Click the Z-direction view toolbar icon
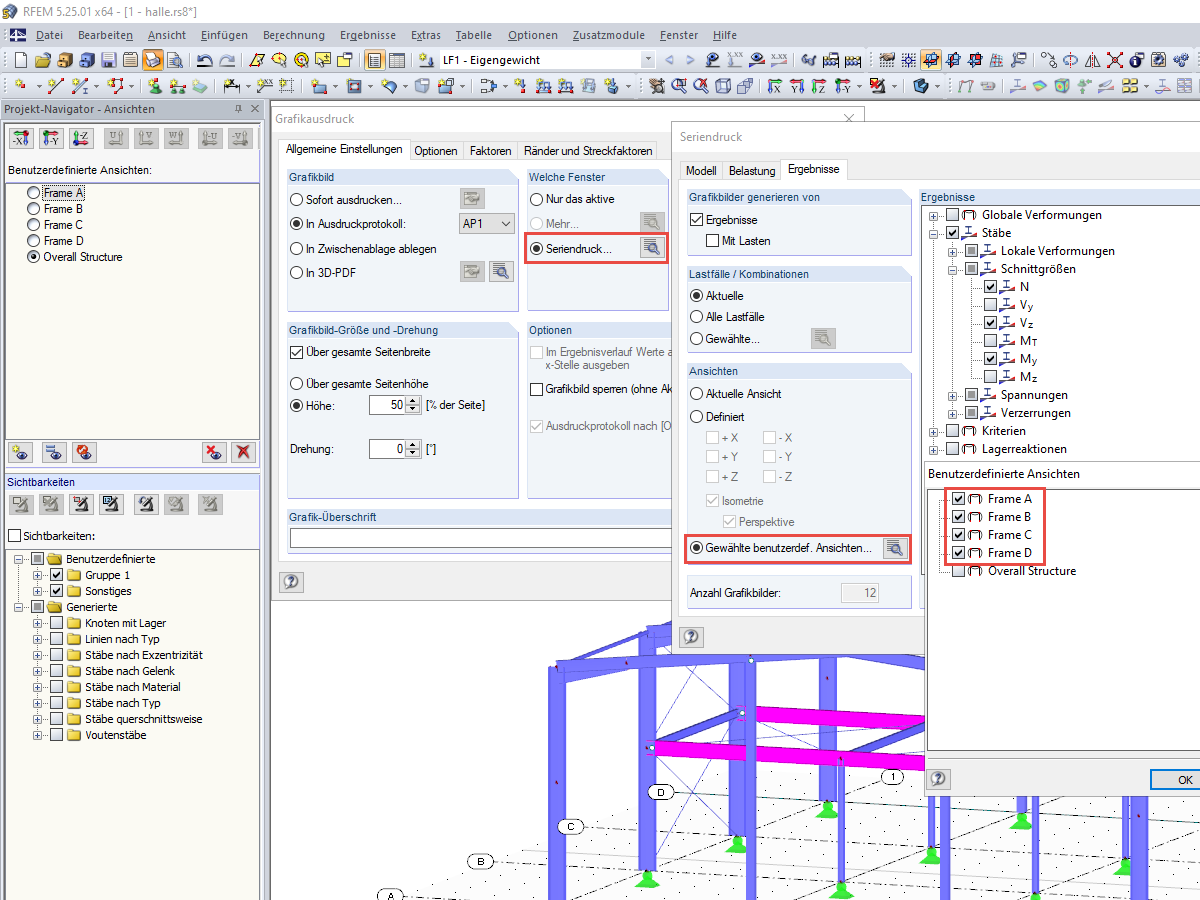This screenshot has height=900, width=1200. pyautogui.click(x=821, y=86)
